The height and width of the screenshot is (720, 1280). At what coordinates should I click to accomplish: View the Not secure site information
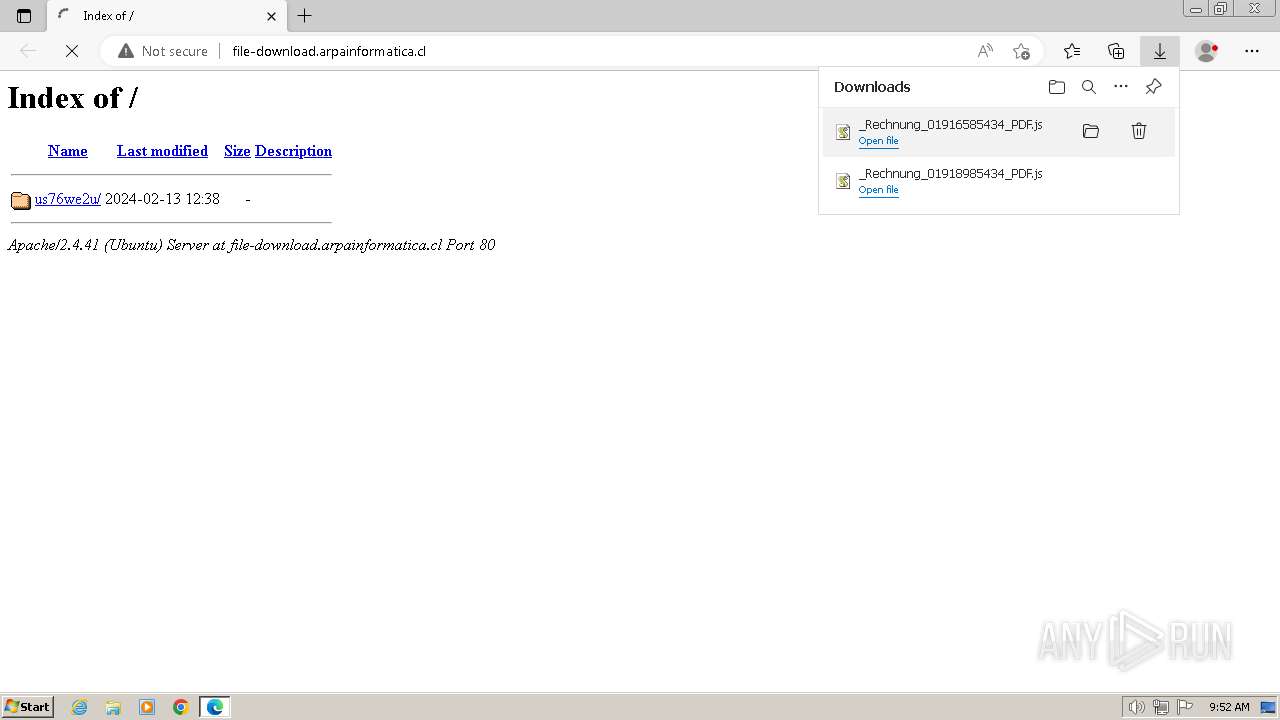[163, 51]
